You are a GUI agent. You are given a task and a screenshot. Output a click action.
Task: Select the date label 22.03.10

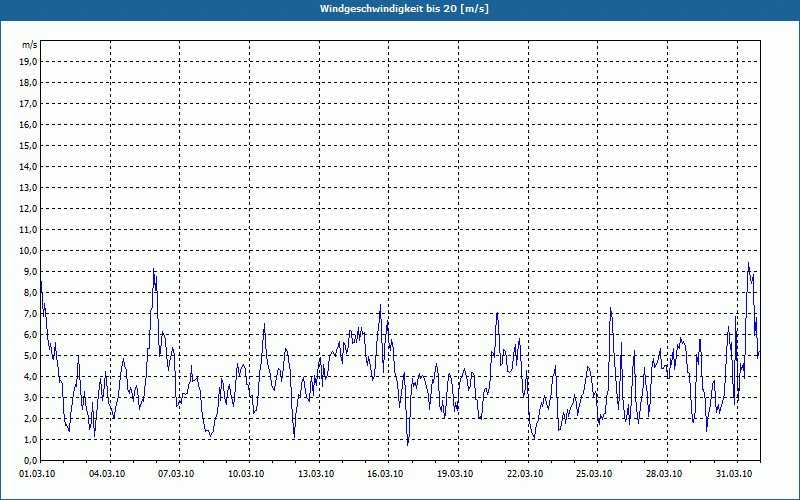[x=525, y=474]
